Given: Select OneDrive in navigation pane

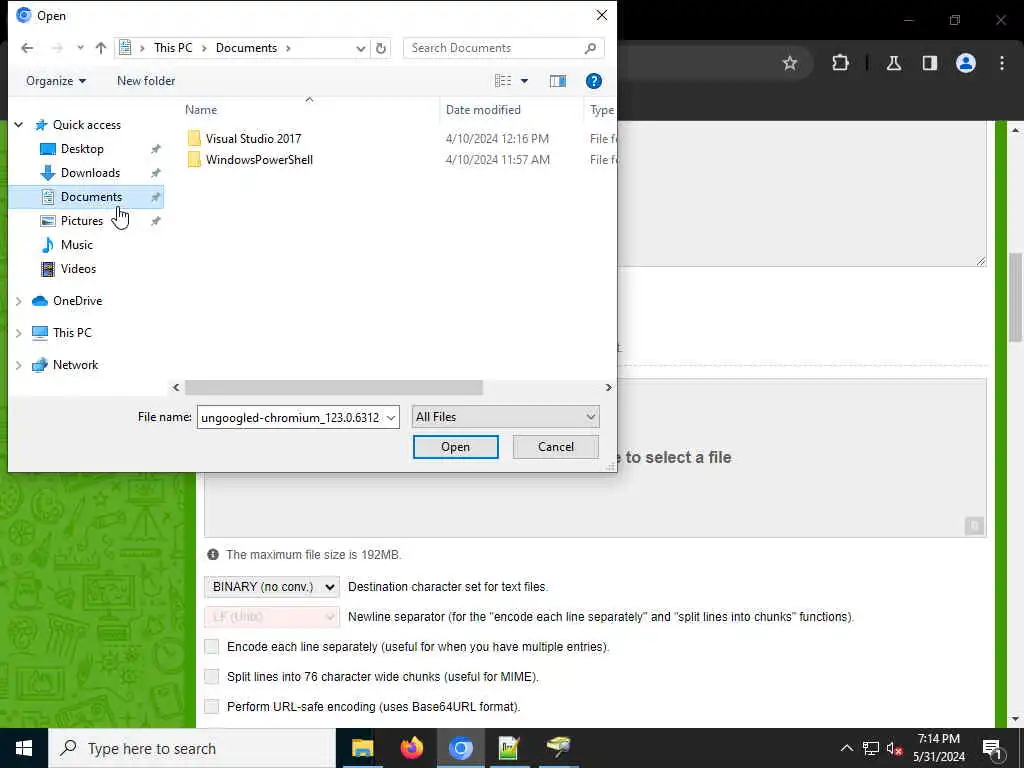Looking at the screenshot, I should click(77, 301).
